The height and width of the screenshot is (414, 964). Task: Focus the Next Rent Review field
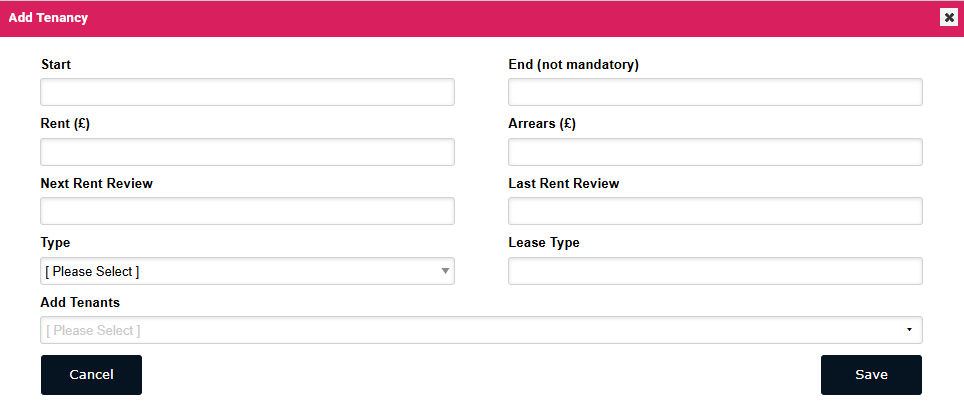point(247,211)
